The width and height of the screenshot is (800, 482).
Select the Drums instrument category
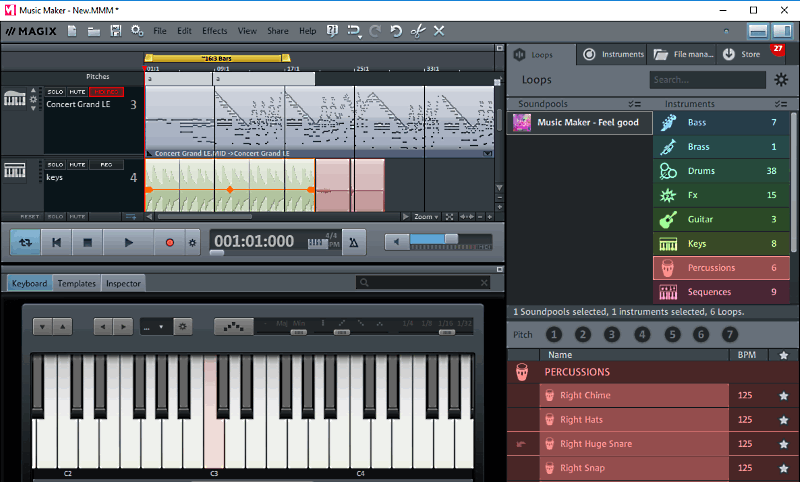click(x=721, y=171)
